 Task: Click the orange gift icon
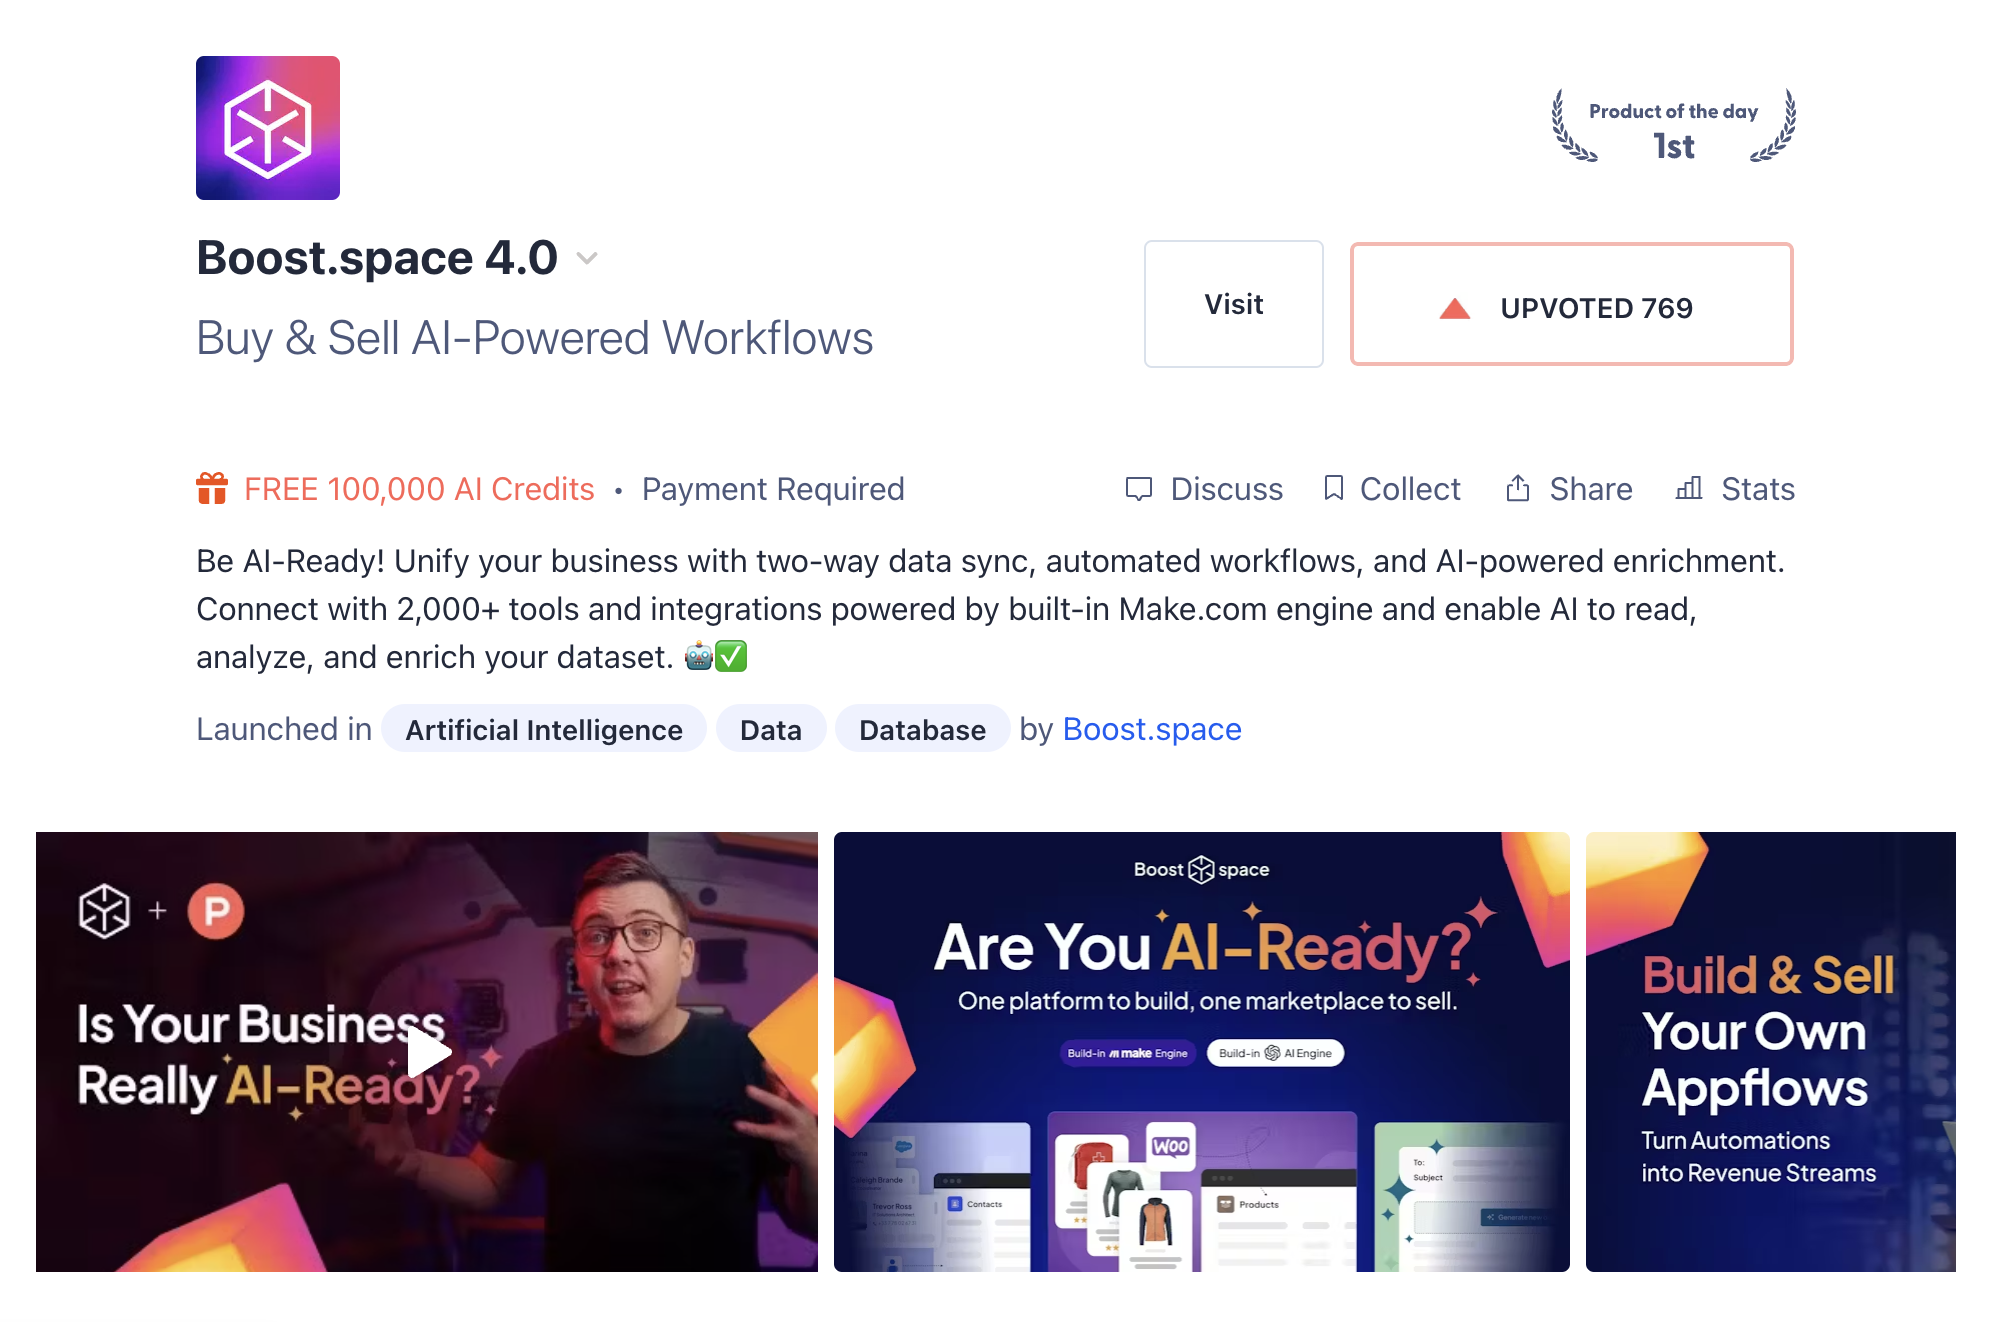pos(212,488)
